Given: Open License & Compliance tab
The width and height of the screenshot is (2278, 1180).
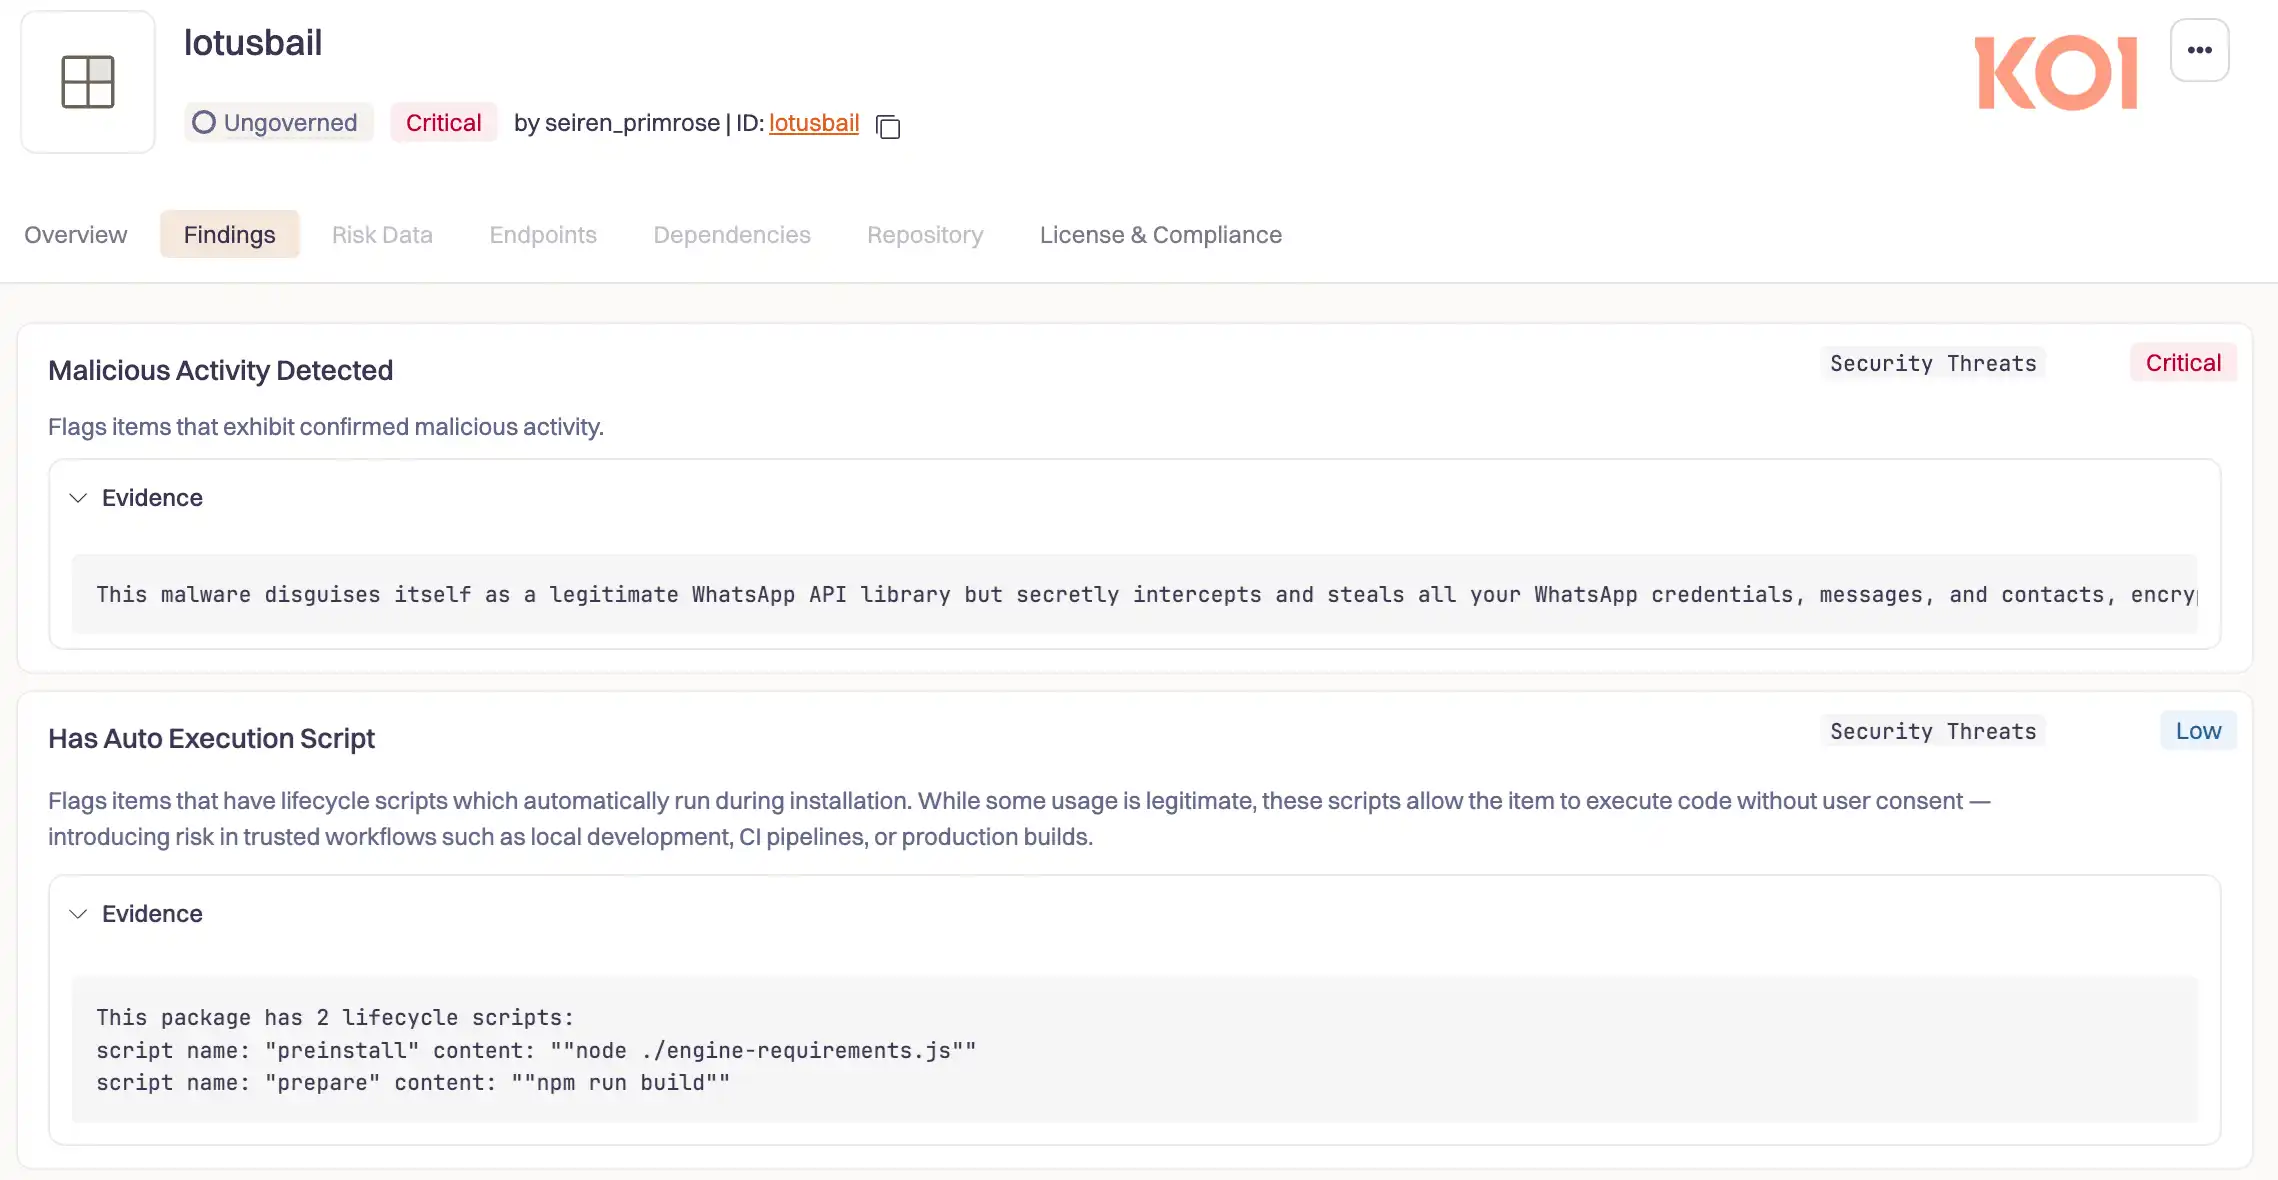Looking at the screenshot, I should [1160, 235].
